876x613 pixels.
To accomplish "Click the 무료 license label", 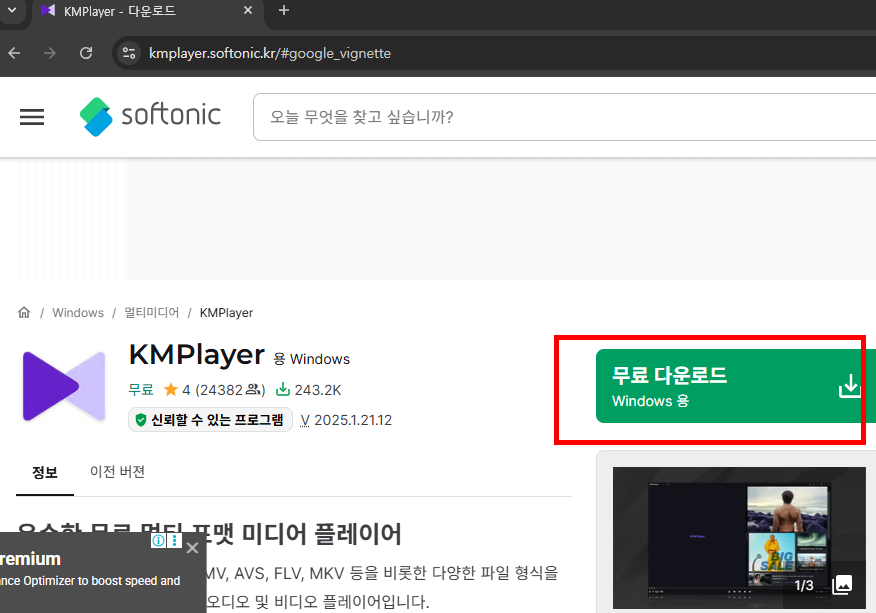I will [x=141, y=389].
